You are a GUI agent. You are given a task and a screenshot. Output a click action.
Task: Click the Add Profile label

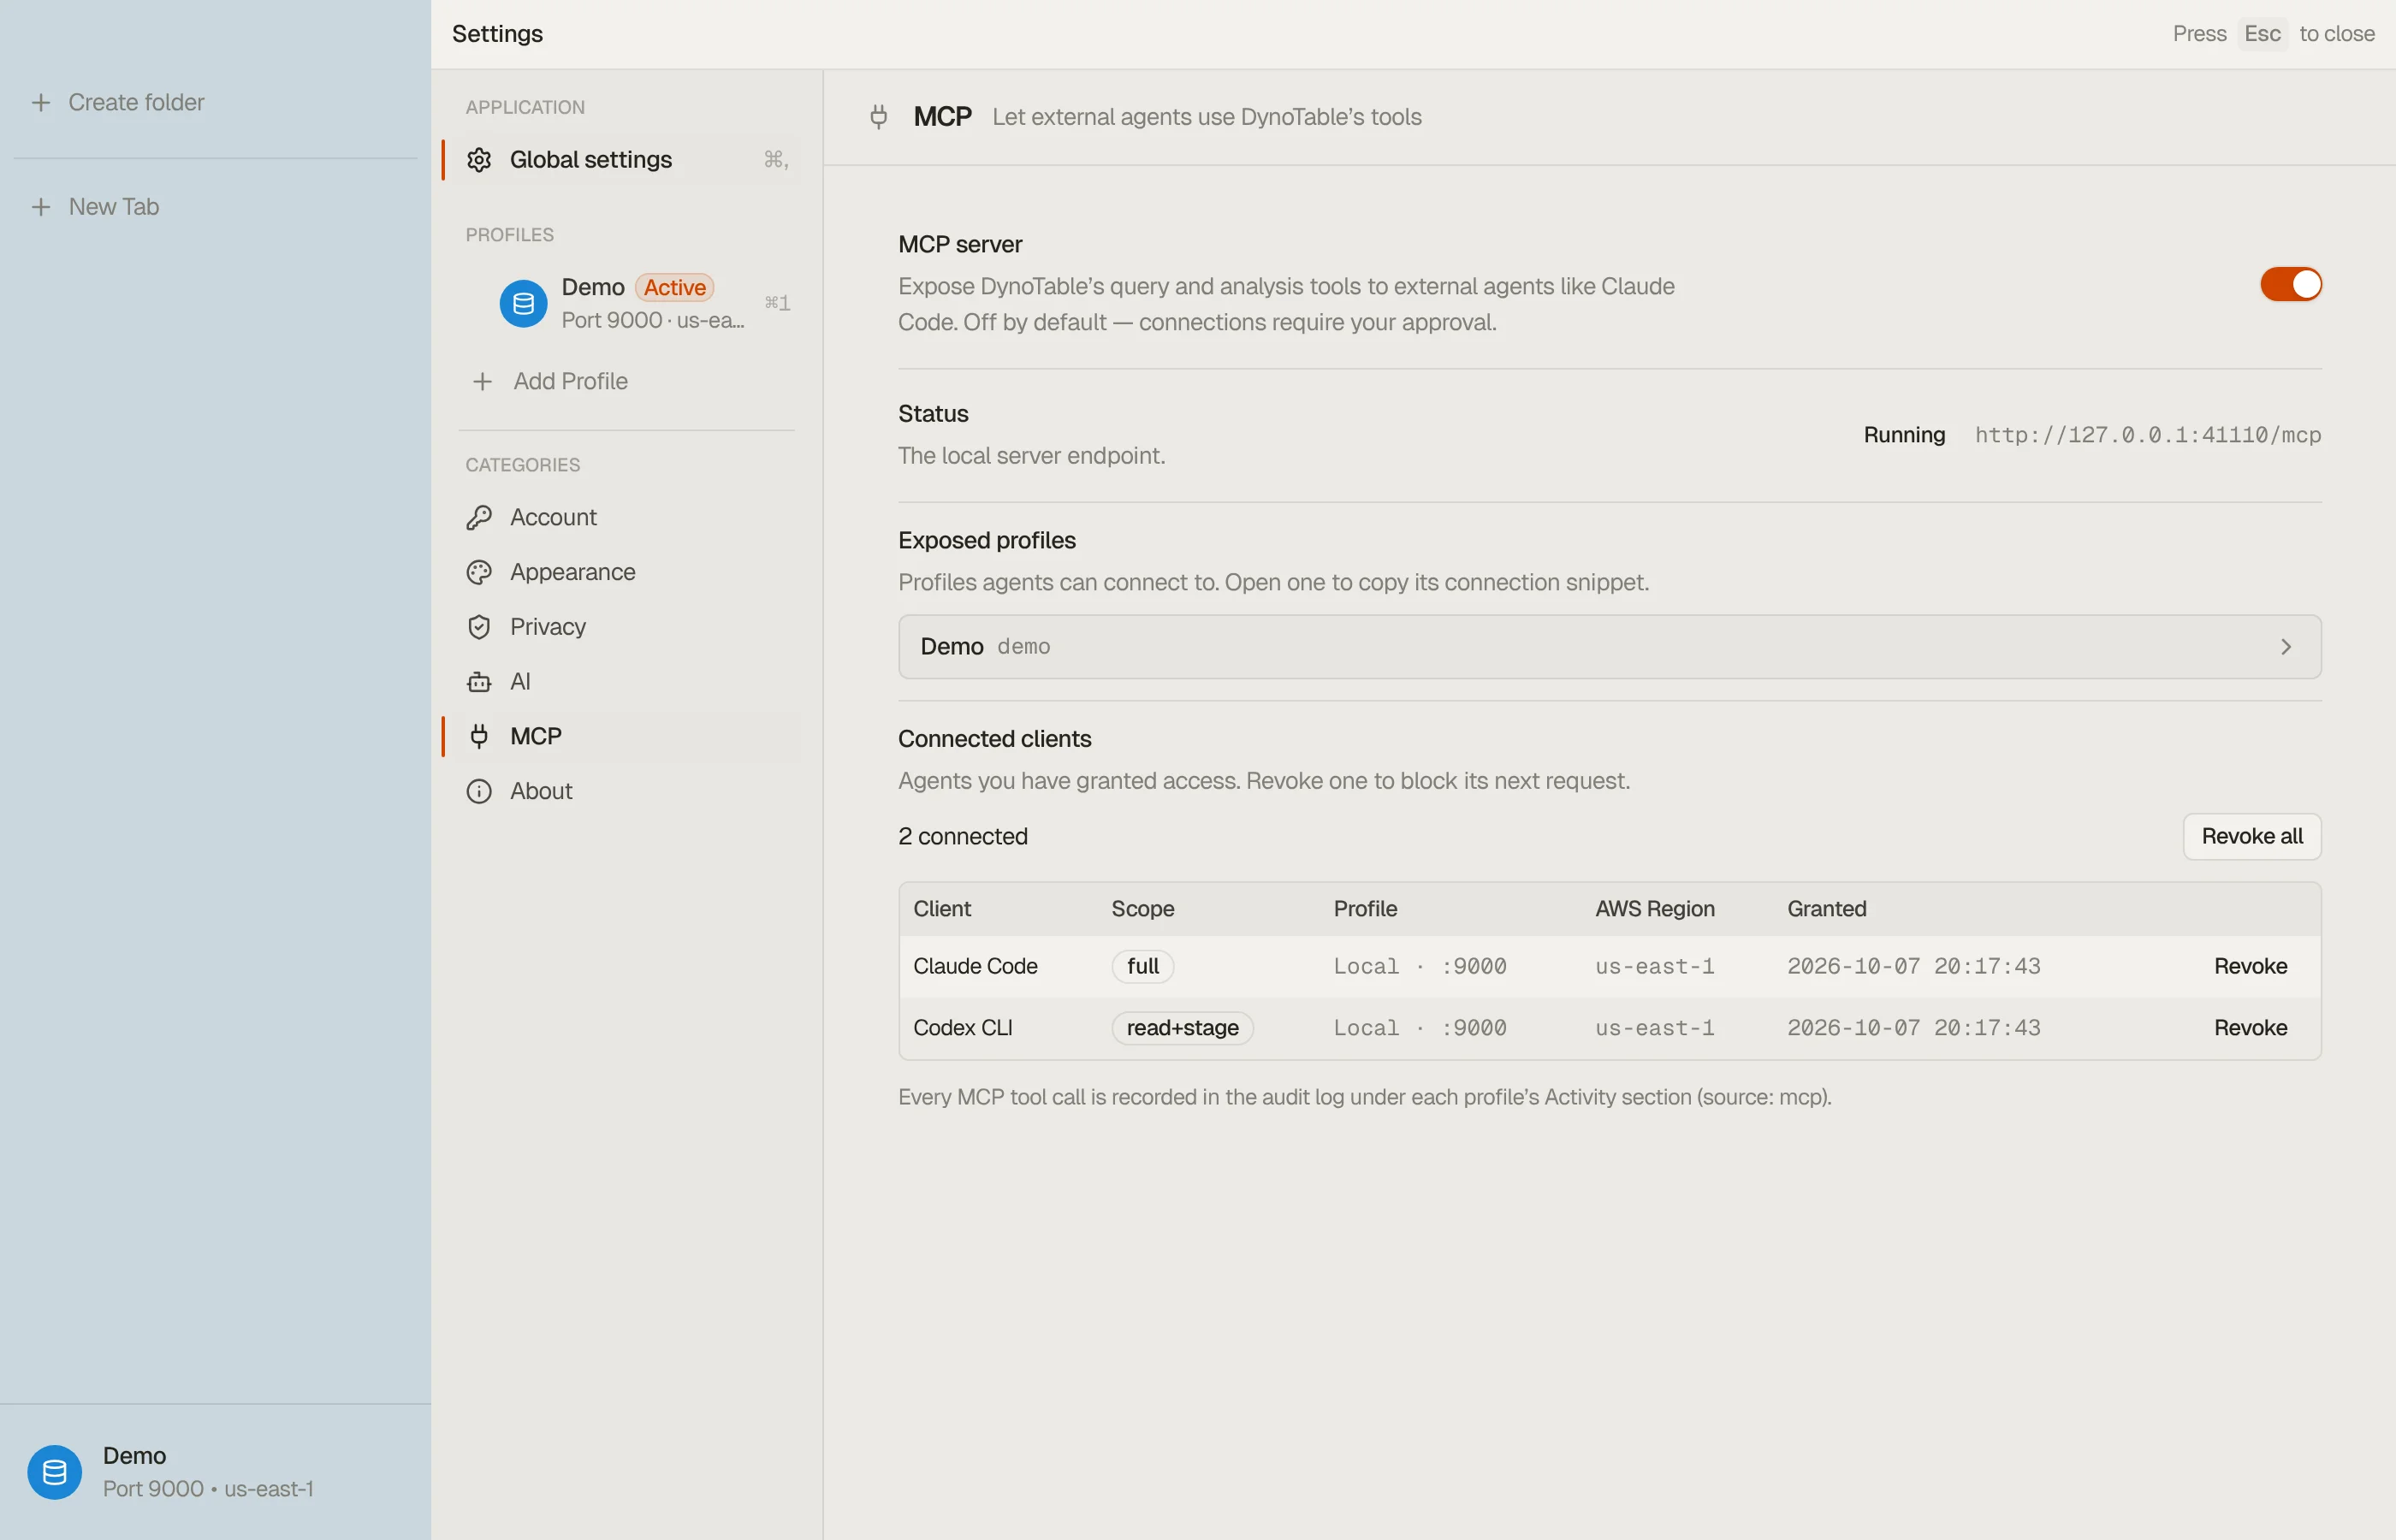tap(570, 381)
